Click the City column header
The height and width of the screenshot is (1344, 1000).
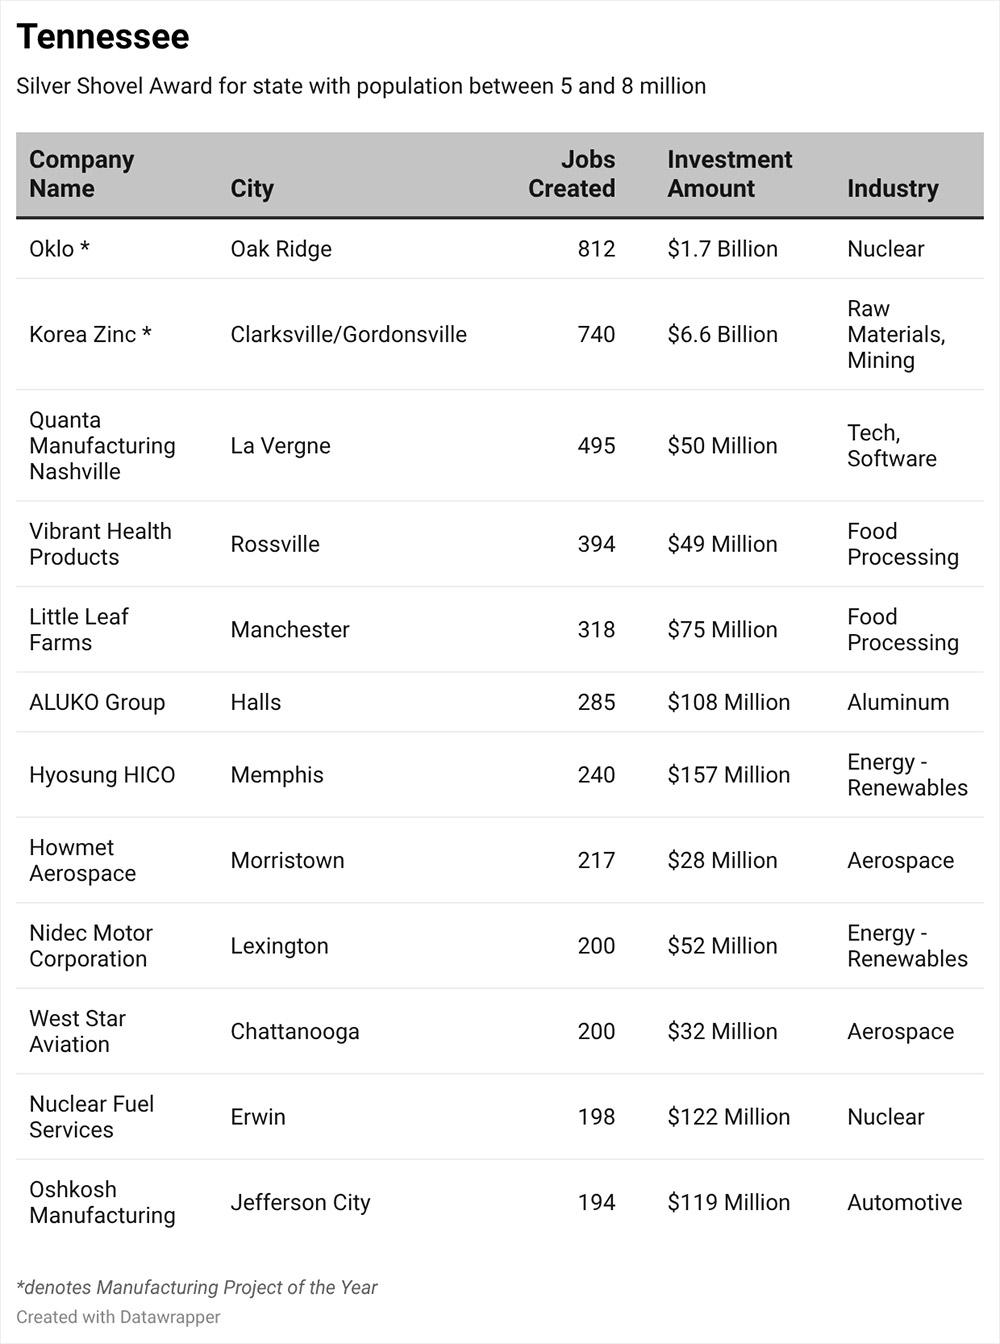coord(252,189)
